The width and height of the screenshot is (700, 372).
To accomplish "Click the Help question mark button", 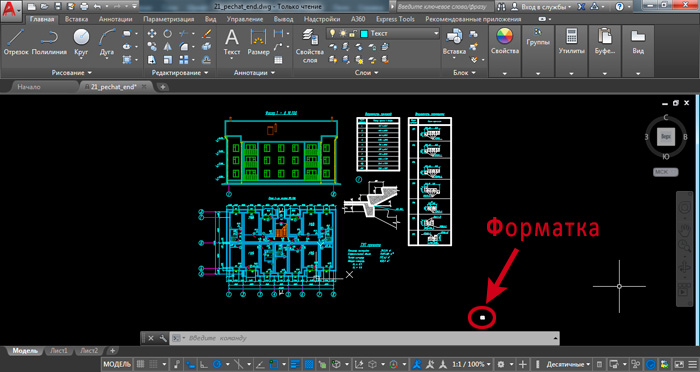I will pyautogui.click(x=619, y=7).
